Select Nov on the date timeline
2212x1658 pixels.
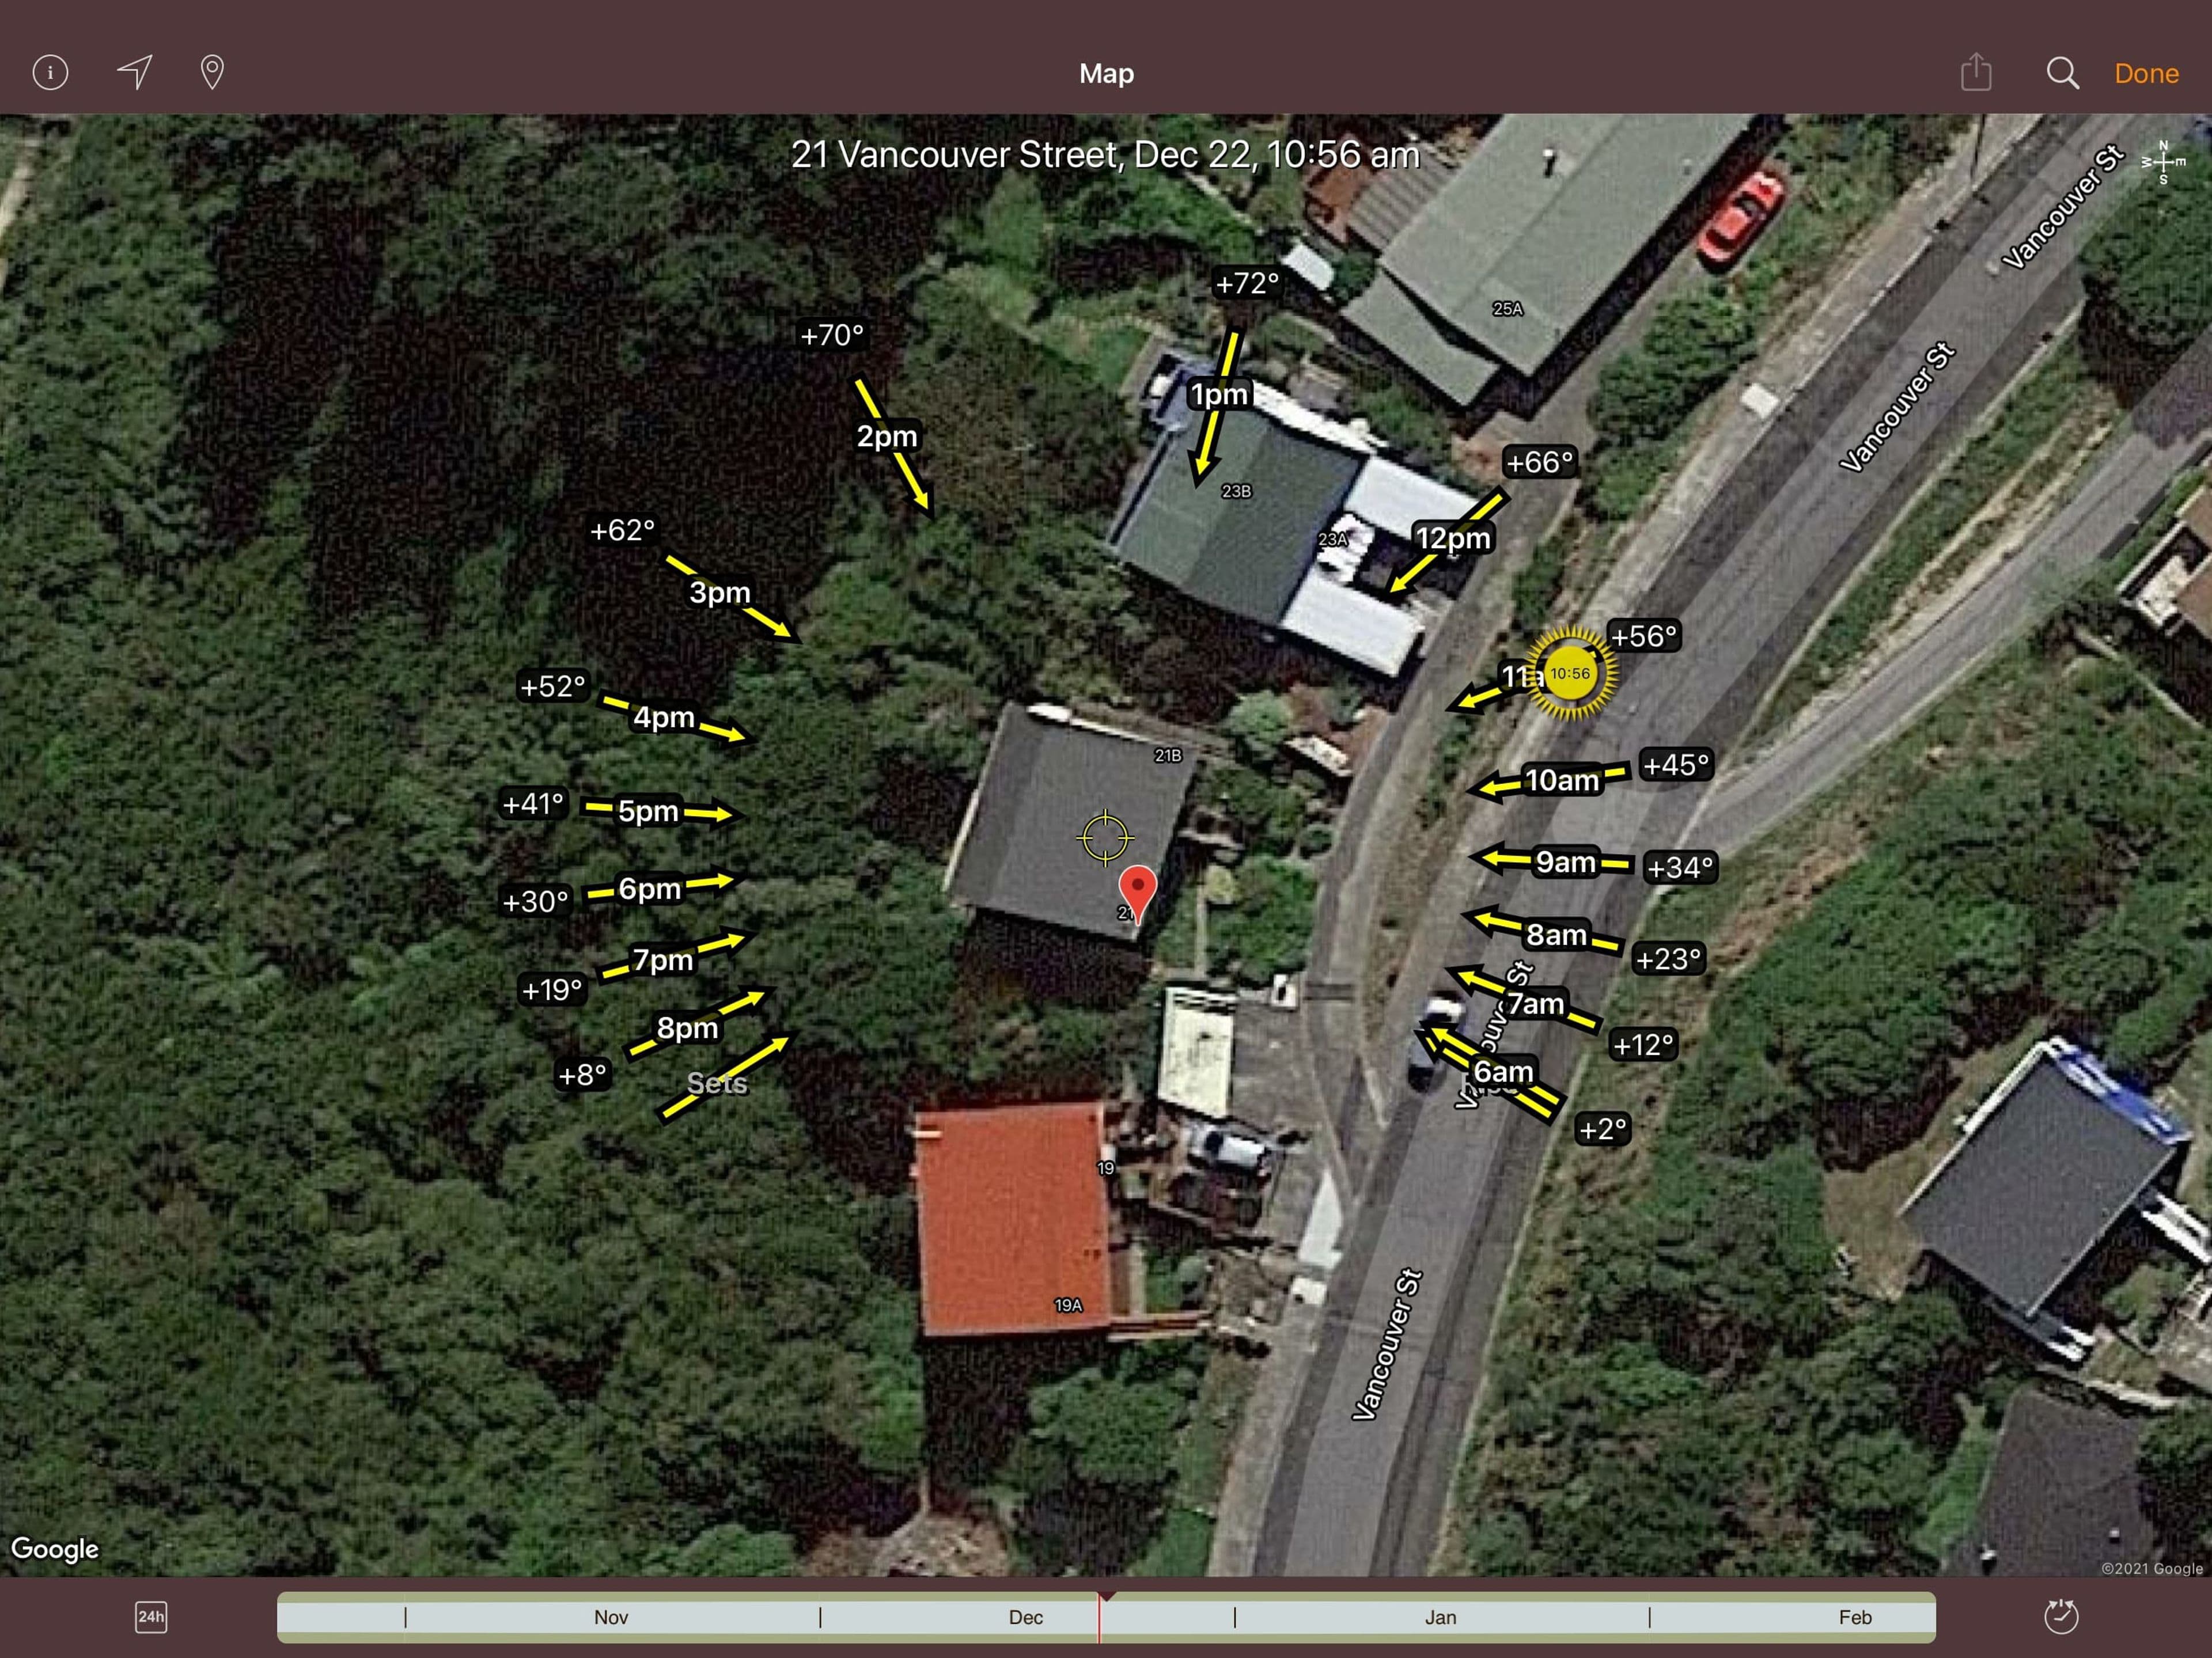[x=611, y=1617]
